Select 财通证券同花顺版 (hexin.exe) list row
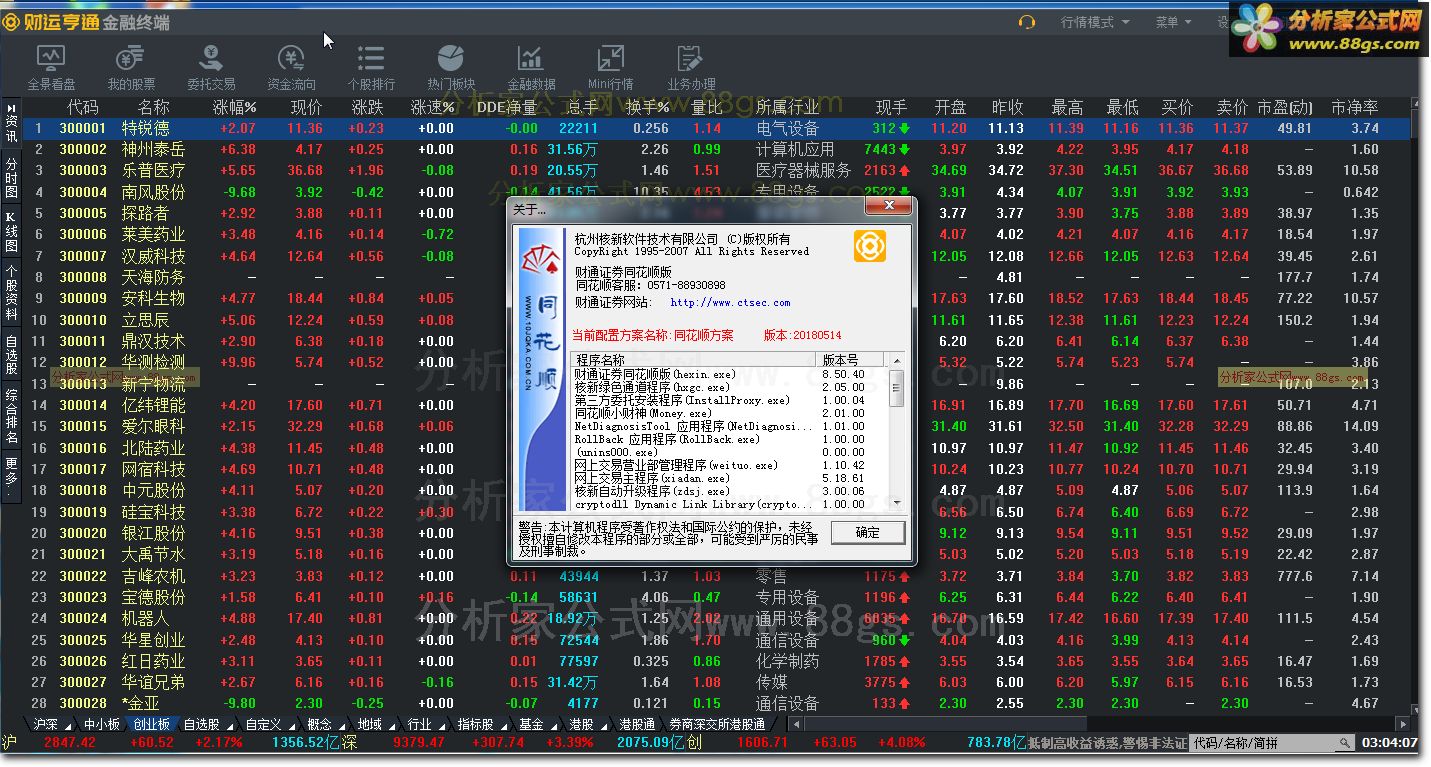Image resolution: width=1431 pixels, height=767 pixels. tap(730, 374)
